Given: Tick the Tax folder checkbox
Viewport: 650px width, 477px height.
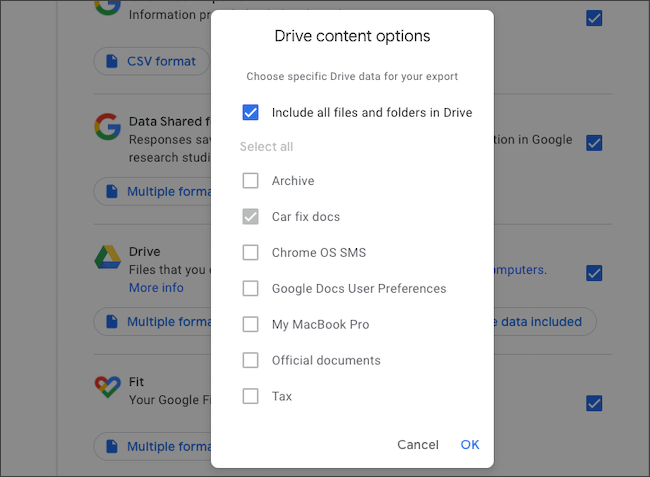Looking at the screenshot, I should (x=251, y=396).
